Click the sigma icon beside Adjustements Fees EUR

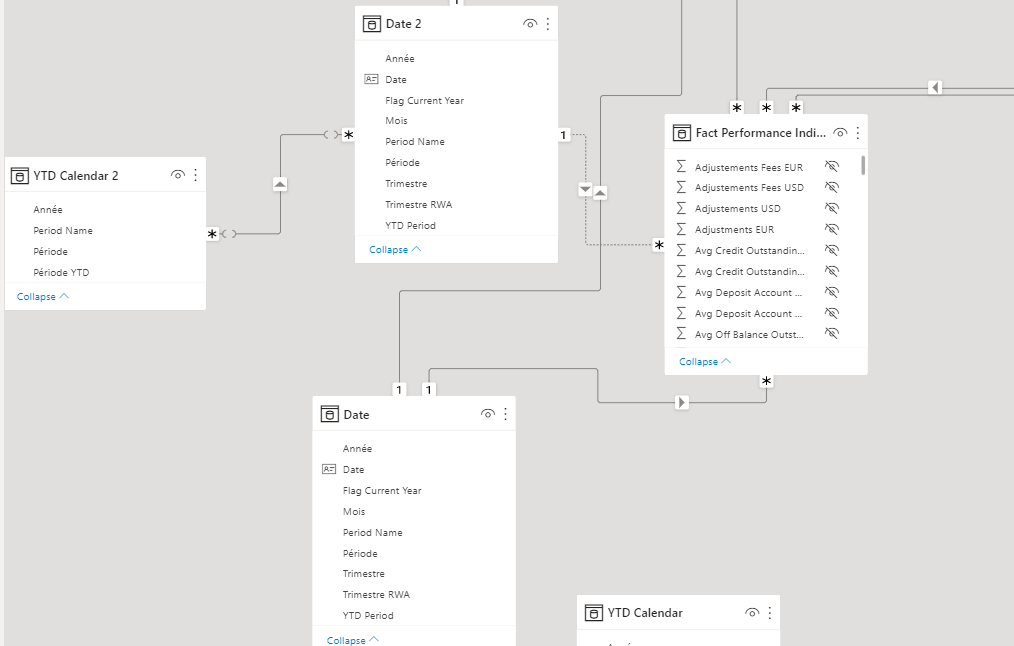tap(681, 167)
